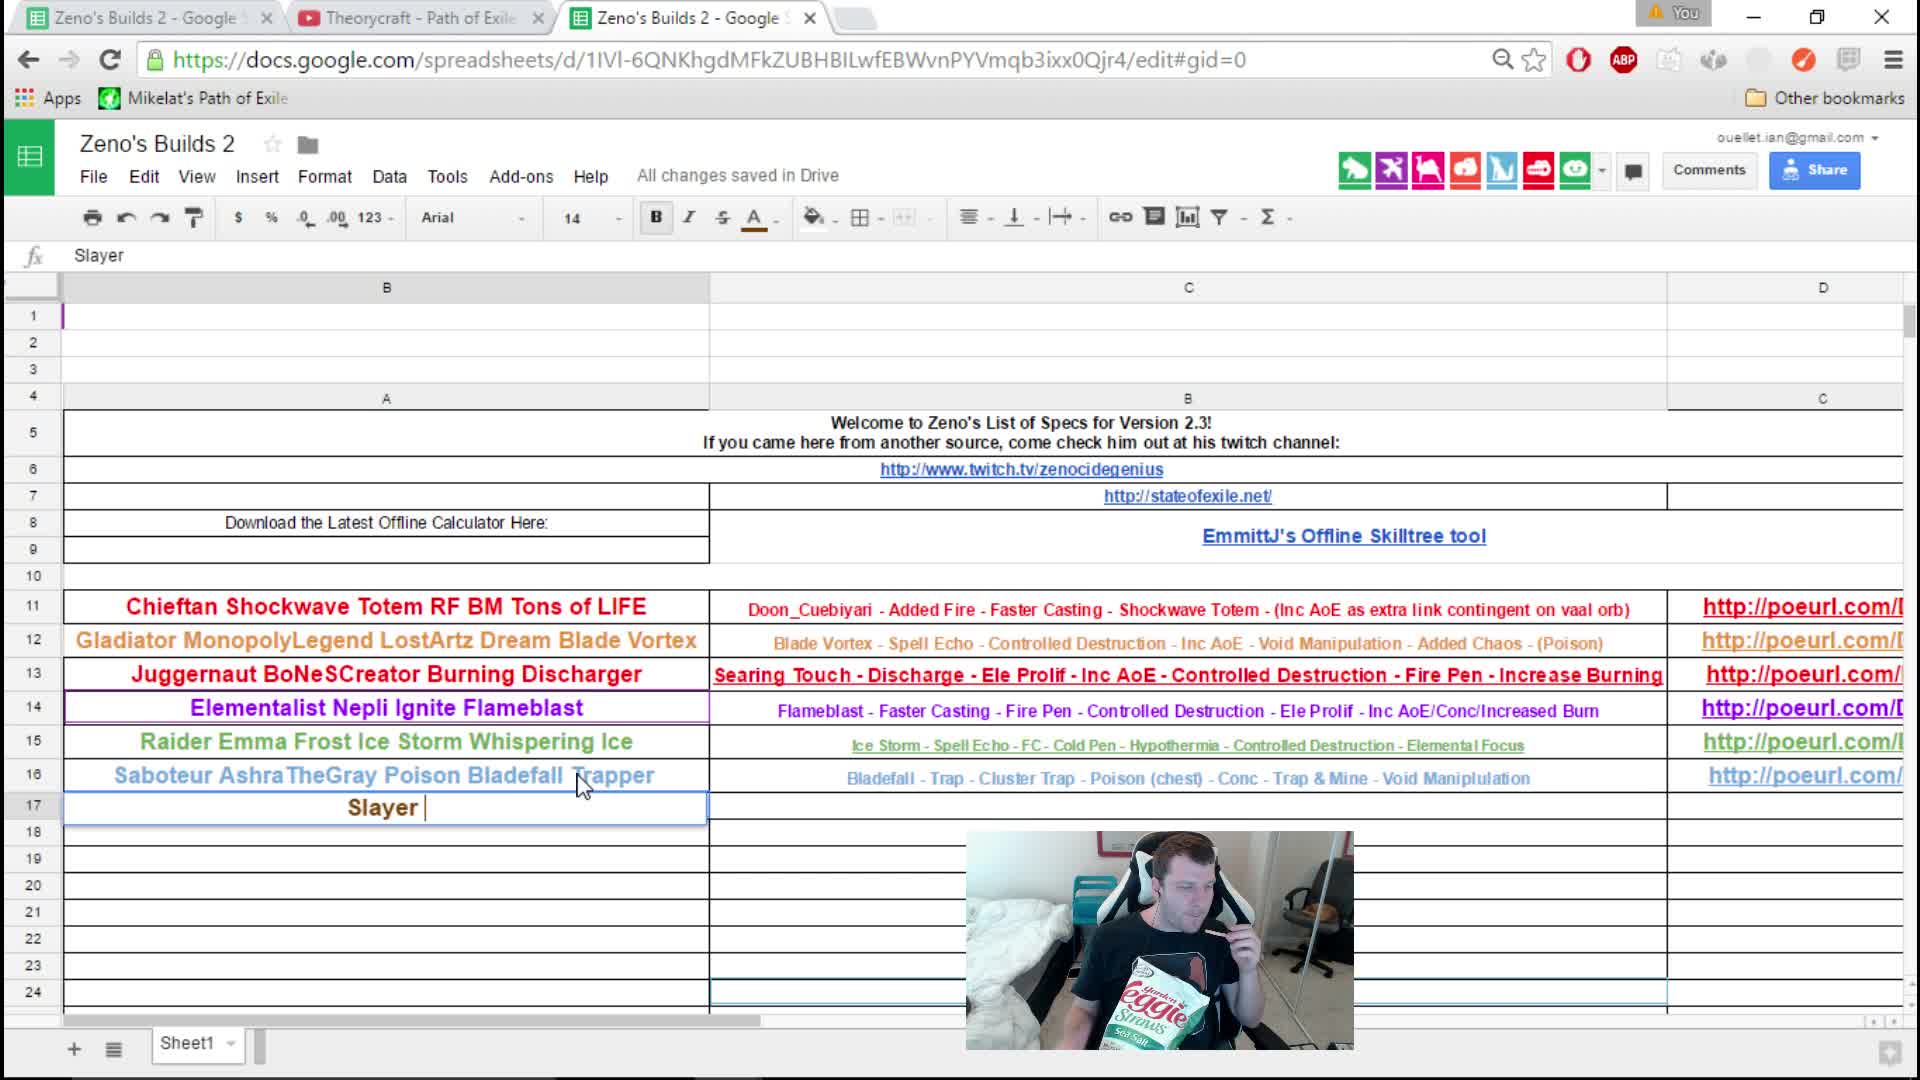The height and width of the screenshot is (1080, 1920).
Task: Open the font size 14 dropdown
Action: [x=592, y=217]
